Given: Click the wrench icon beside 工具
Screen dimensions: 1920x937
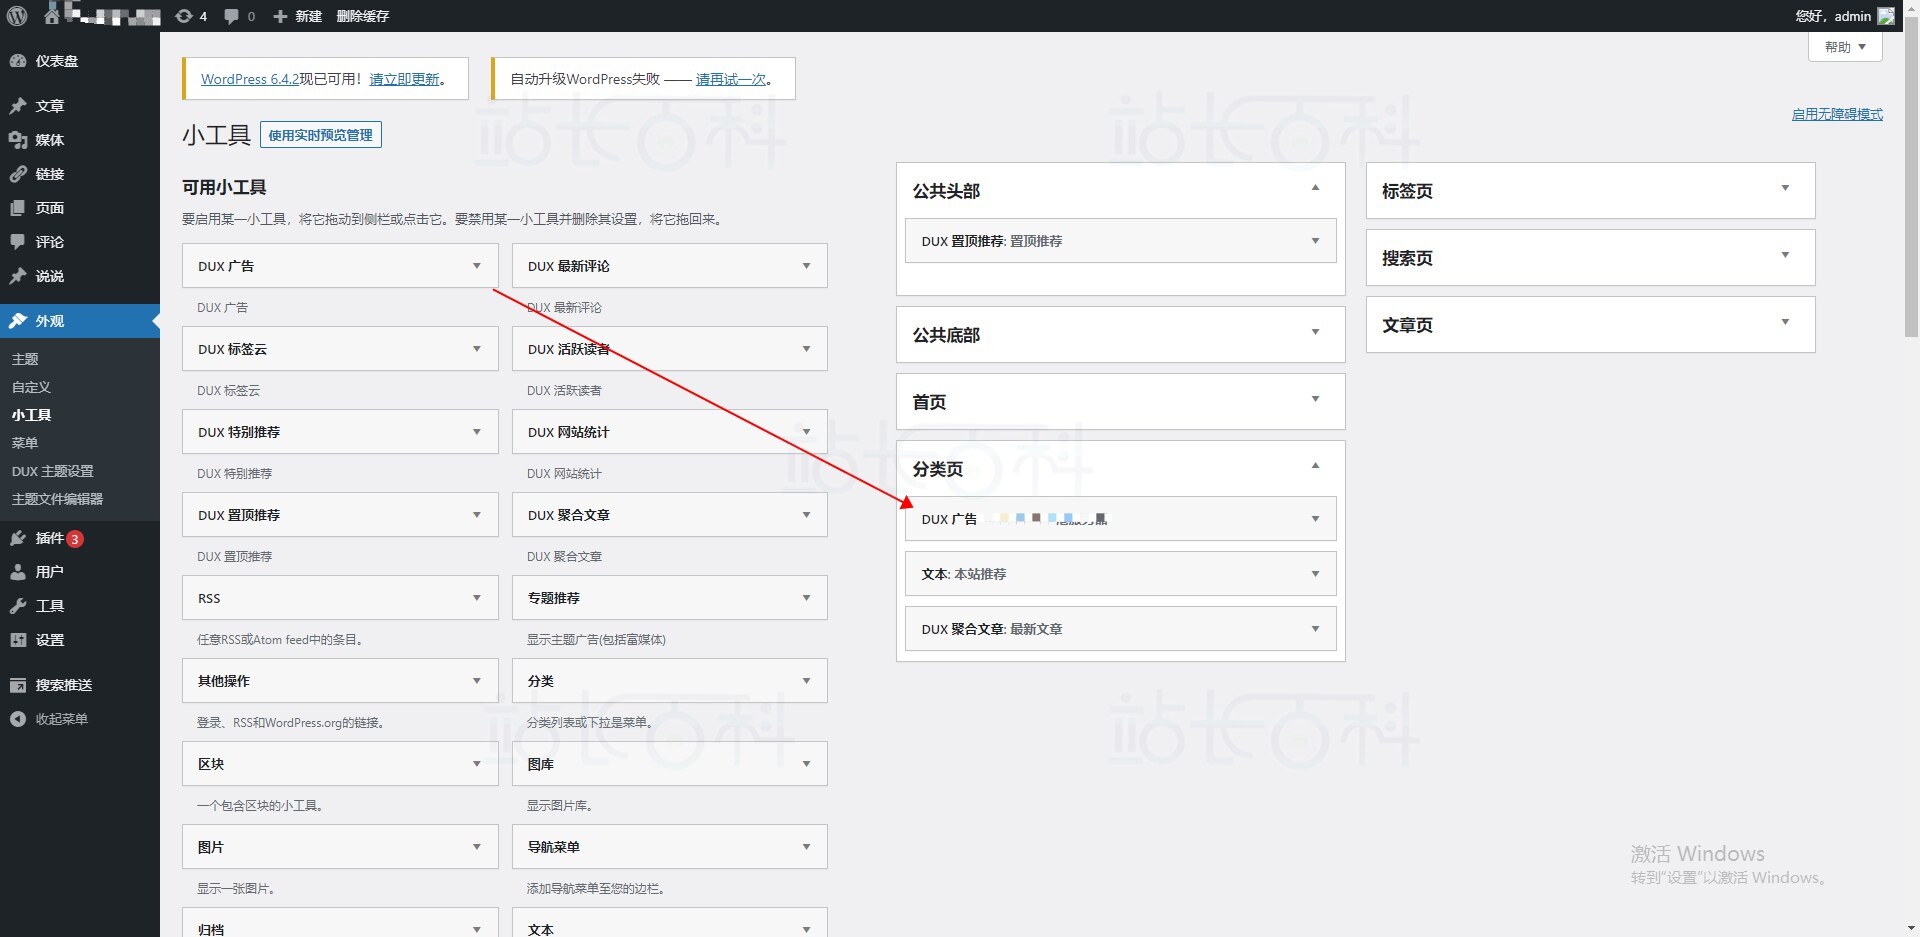Looking at the screenshot, I should (18, 606).
